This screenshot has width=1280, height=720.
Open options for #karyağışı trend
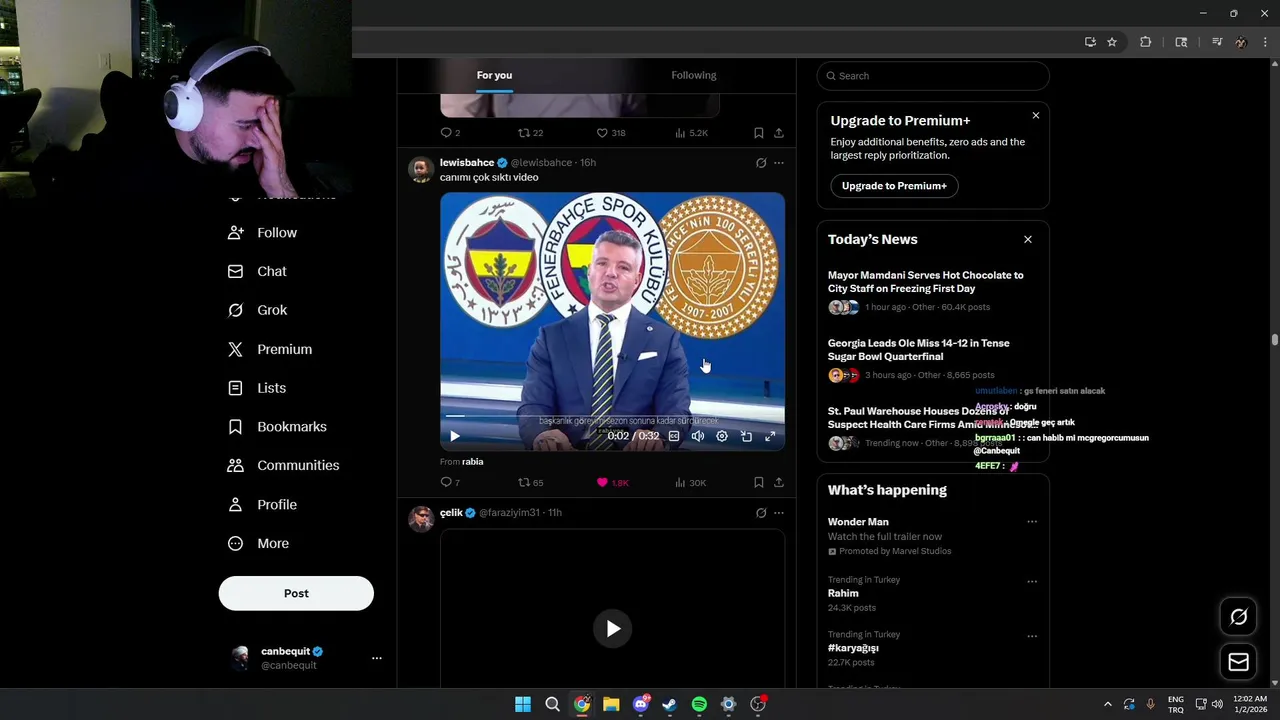pos(1032,636)
